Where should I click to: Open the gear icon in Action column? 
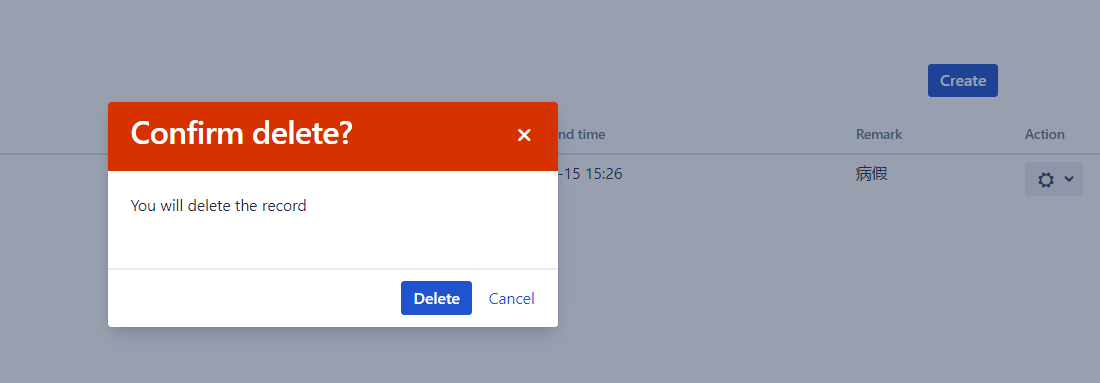pyautogui.click(x=1046, y=180)
